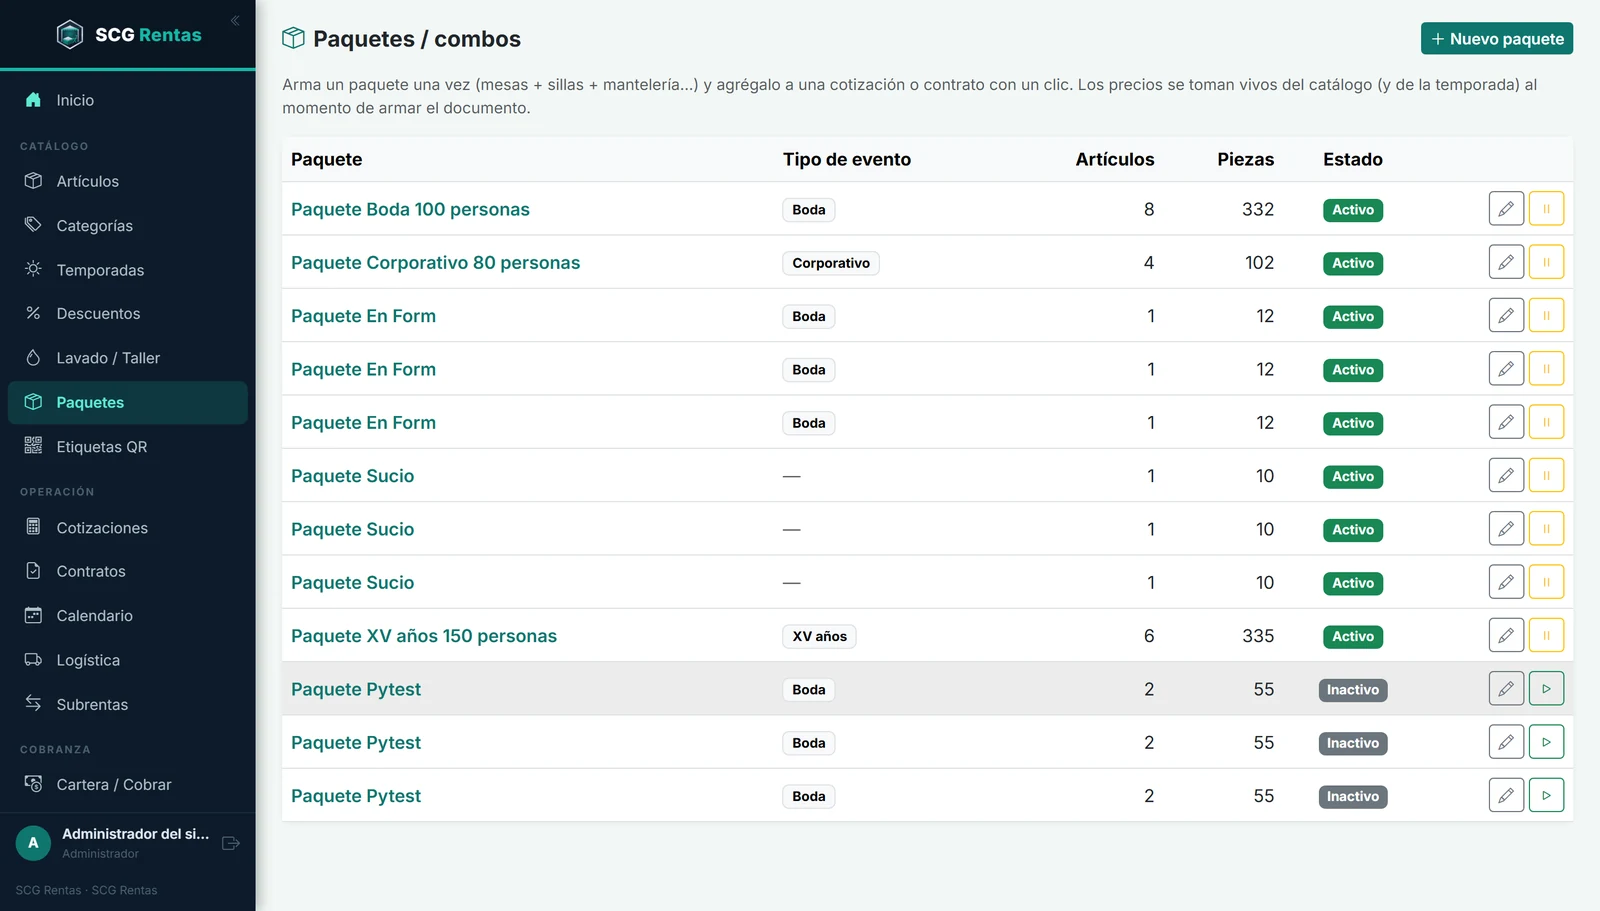Viewport: 1600px width, 911px height.
Task: Click the Nuevo paquete button
Action: click(1497, 39)
